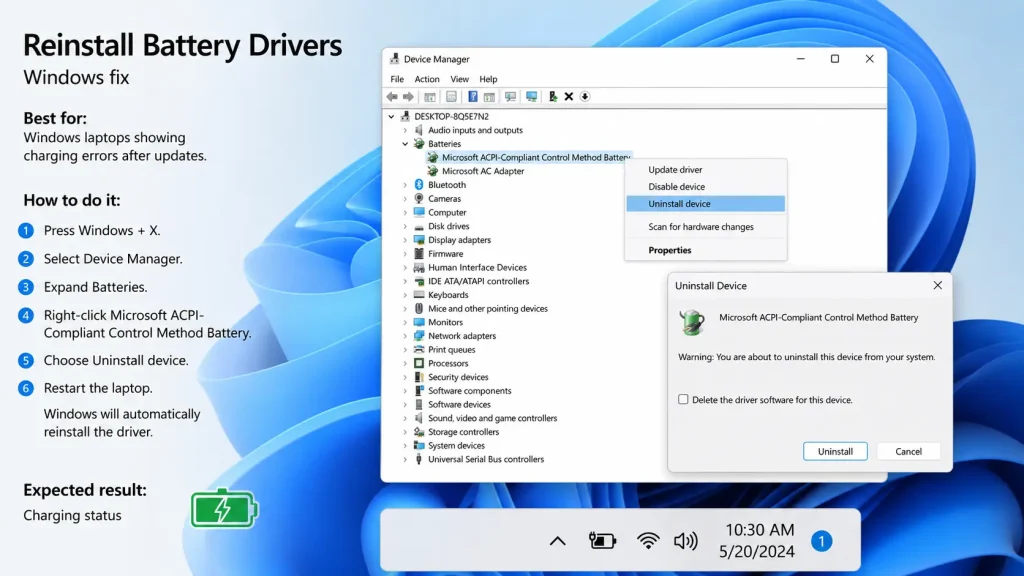
Task: Select System devices label
Action: (x=456, y=445)
